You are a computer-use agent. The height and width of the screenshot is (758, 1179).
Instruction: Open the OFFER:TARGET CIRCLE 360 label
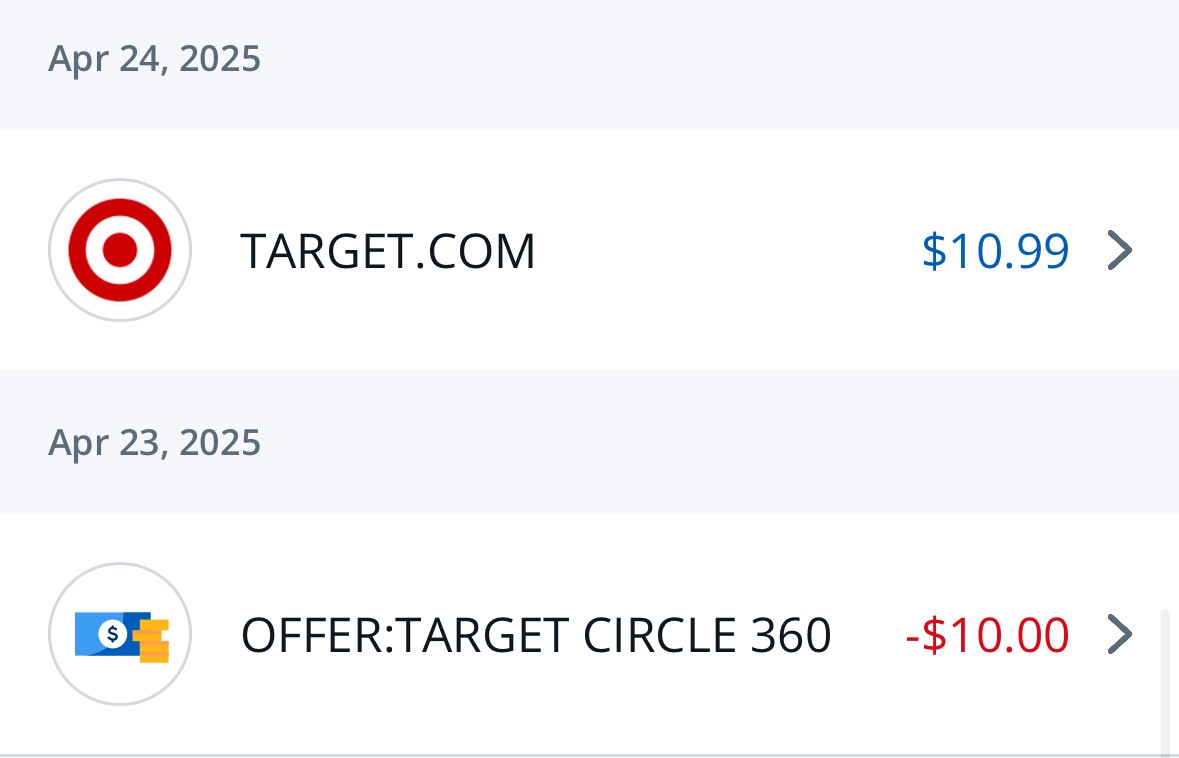(535, 635)
